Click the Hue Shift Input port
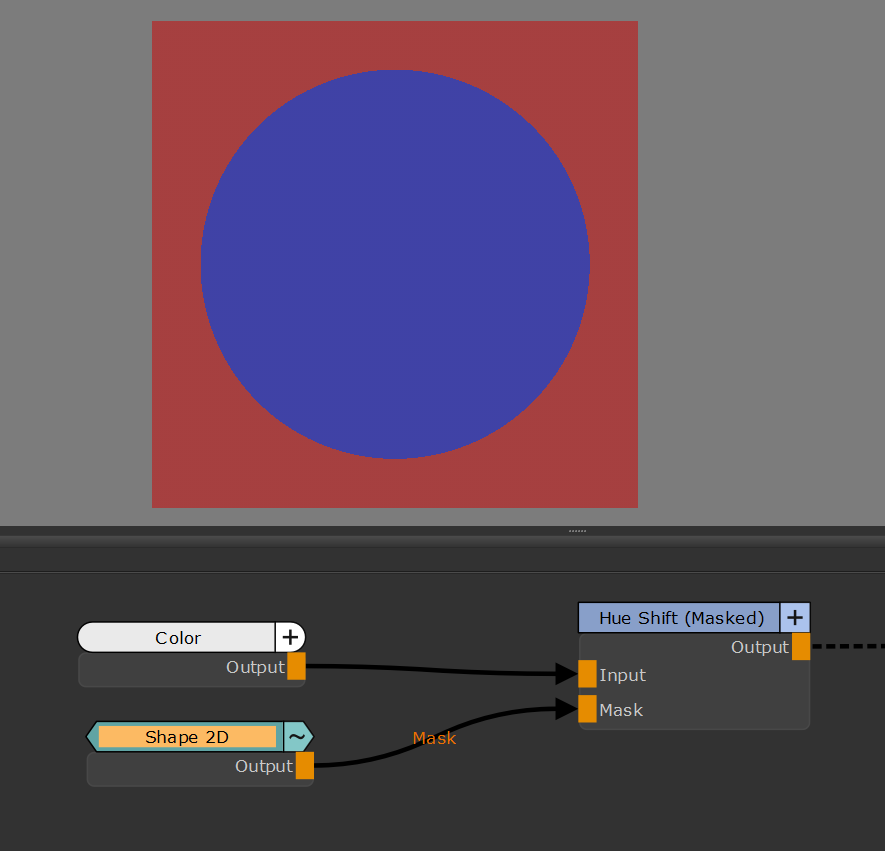885x851 pixels. click(587, 674)
